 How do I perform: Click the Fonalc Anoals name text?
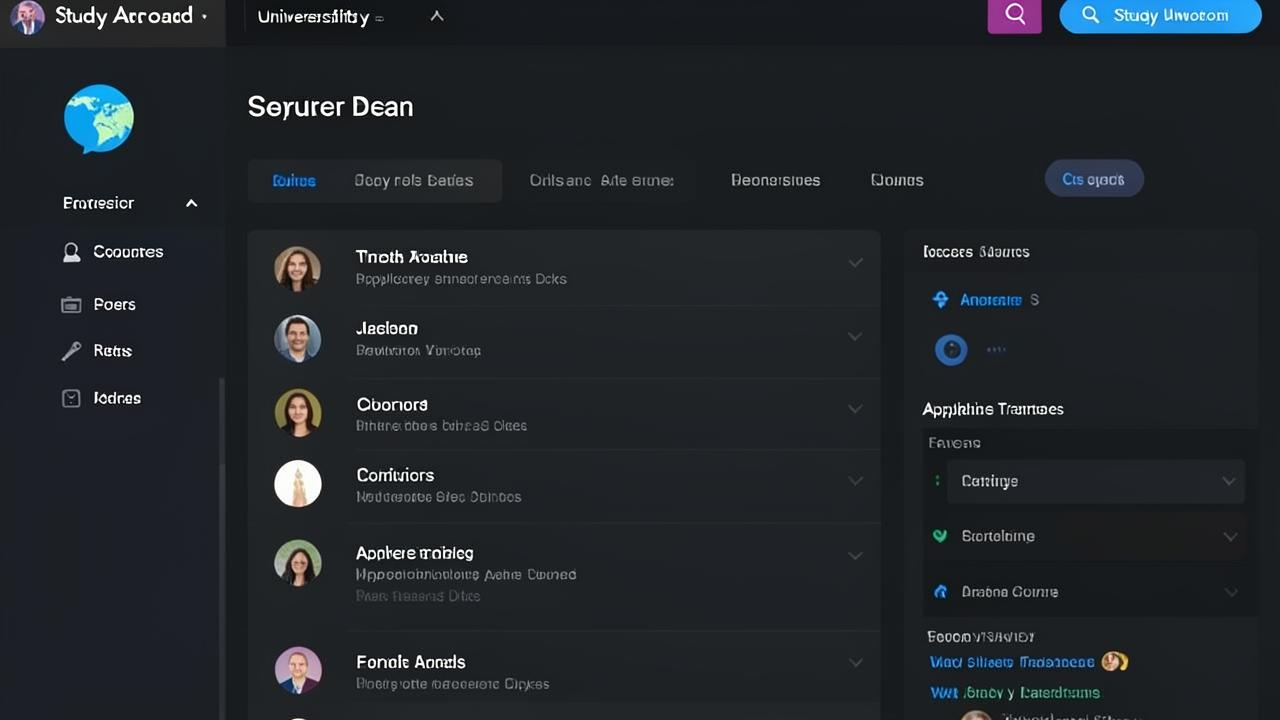[411, 662]
